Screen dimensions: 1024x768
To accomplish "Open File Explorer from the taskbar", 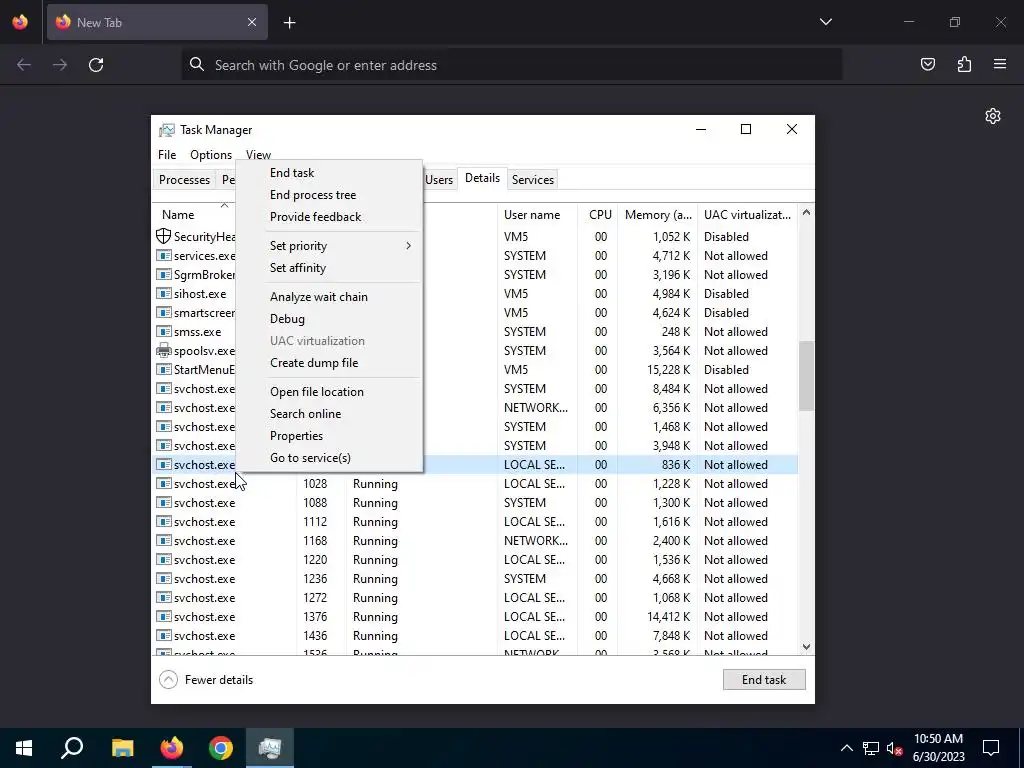I will coord(122,748).
